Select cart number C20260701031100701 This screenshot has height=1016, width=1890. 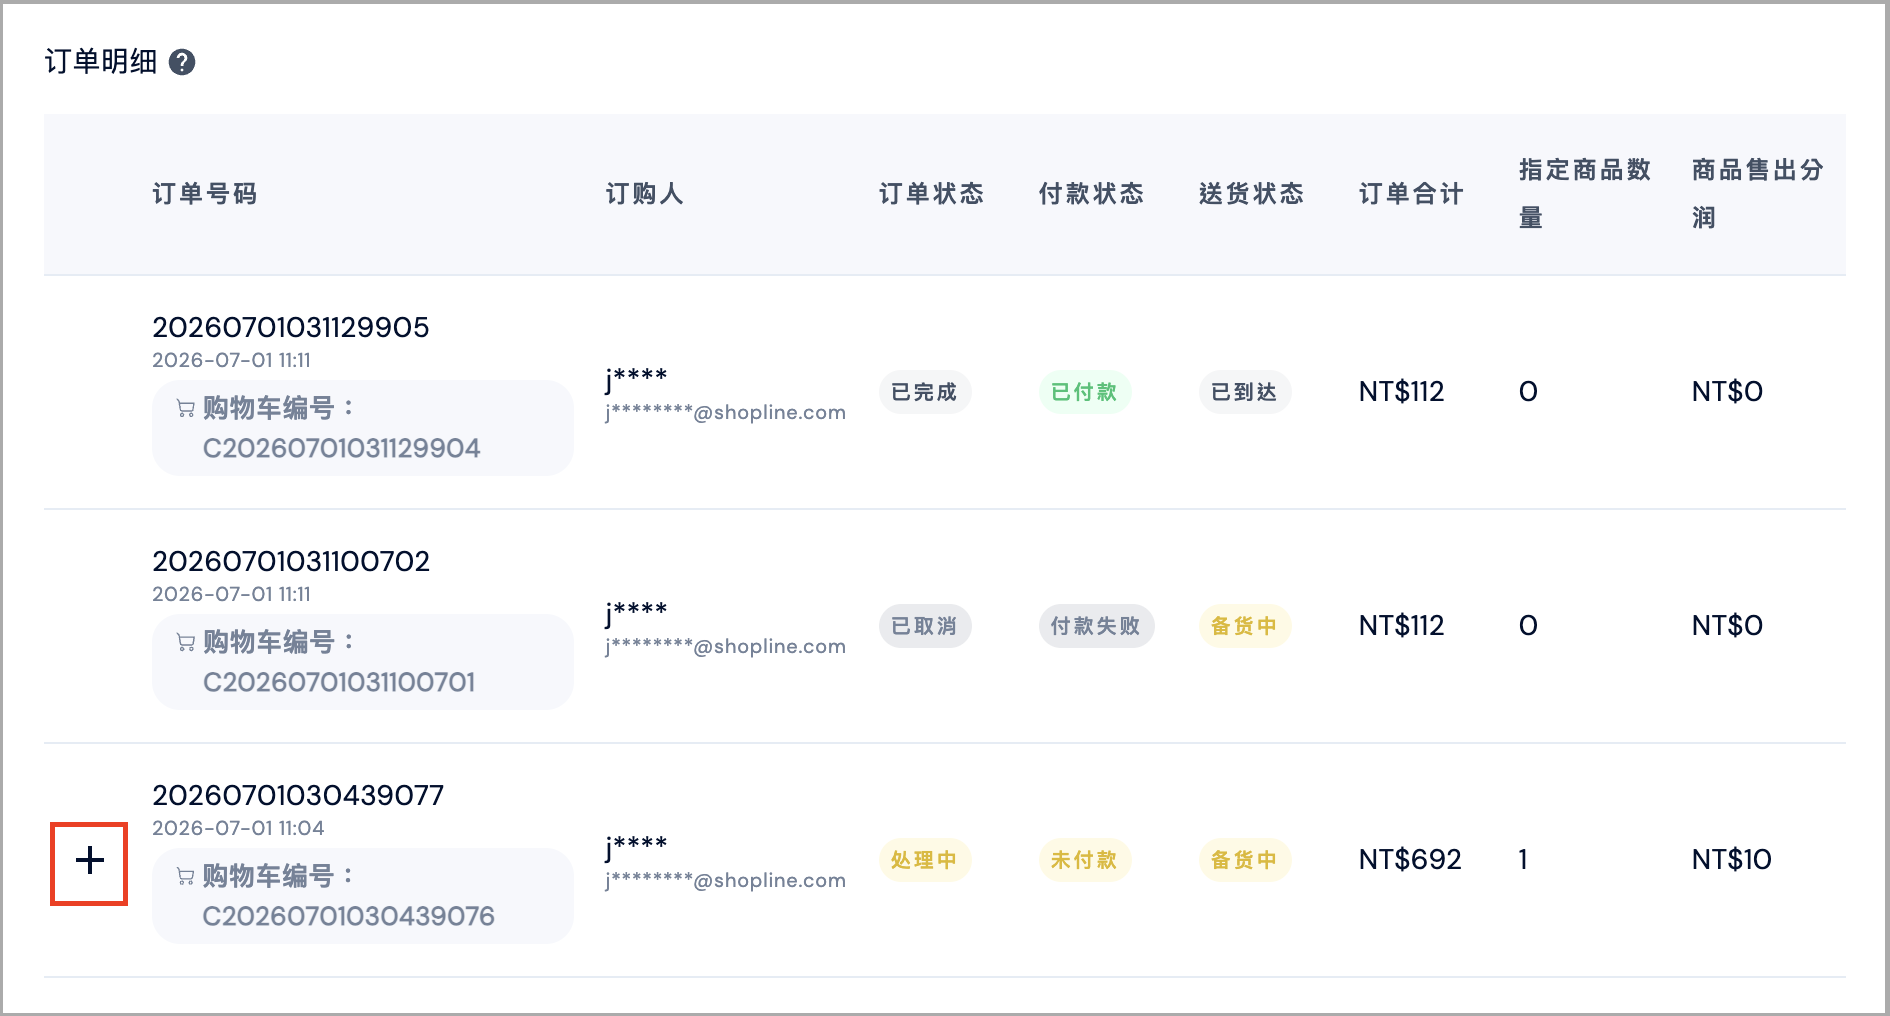pyautogui.click(x=339, y=682)
